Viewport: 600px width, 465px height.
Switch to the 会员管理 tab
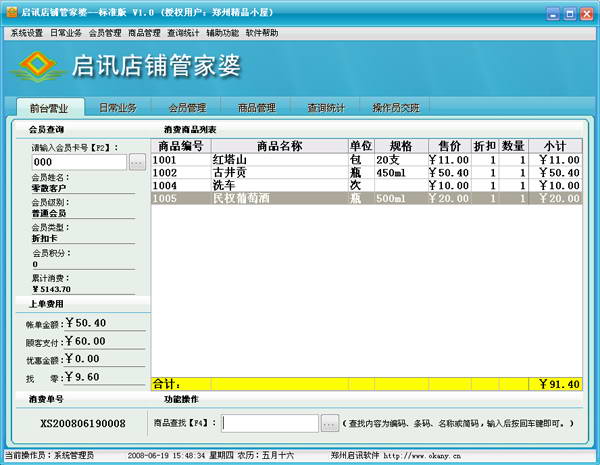point(187,108)
